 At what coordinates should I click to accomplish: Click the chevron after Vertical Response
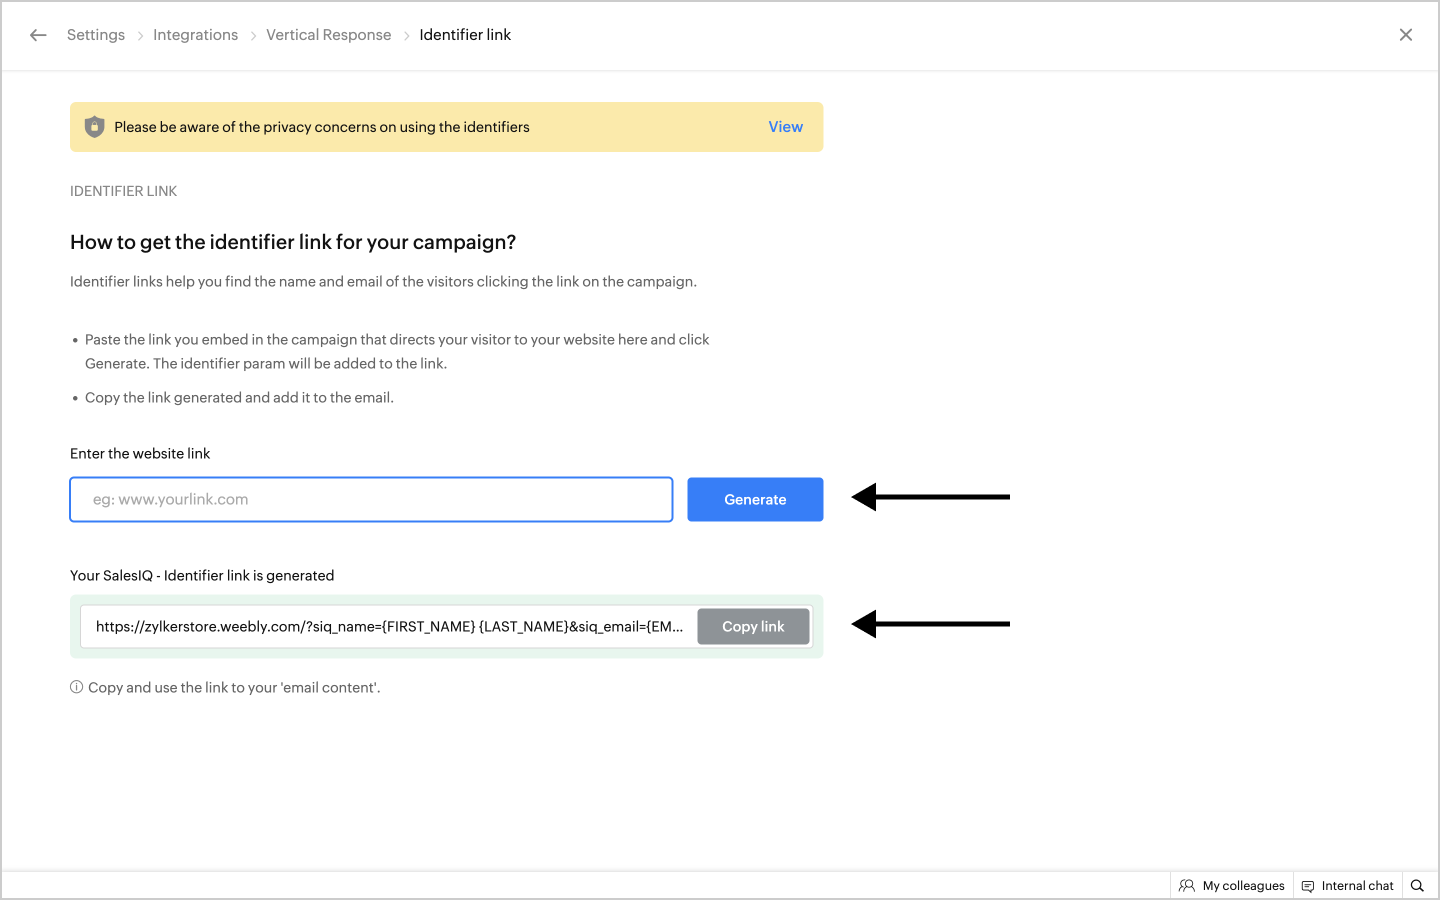click(x=406, y=36)
